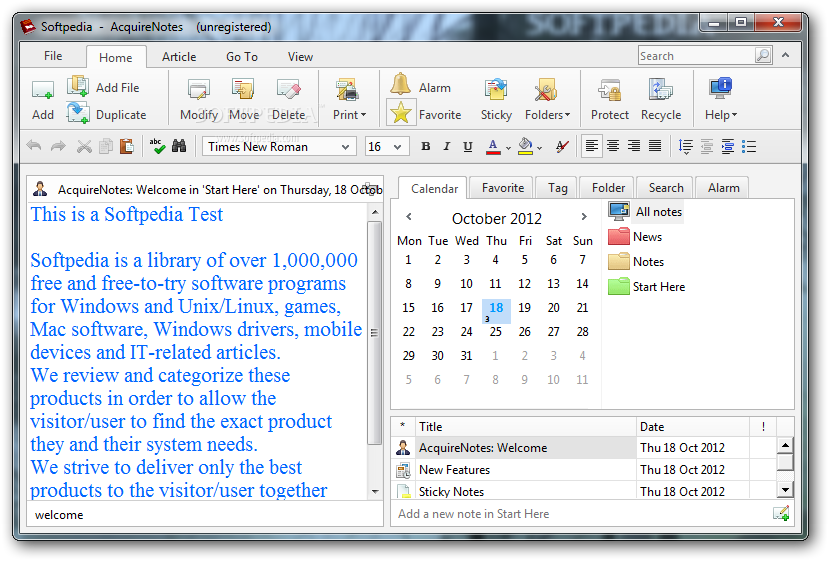Click the Delete note icon
The height and width of the screenshot is (561, 829).
[289, 90]
